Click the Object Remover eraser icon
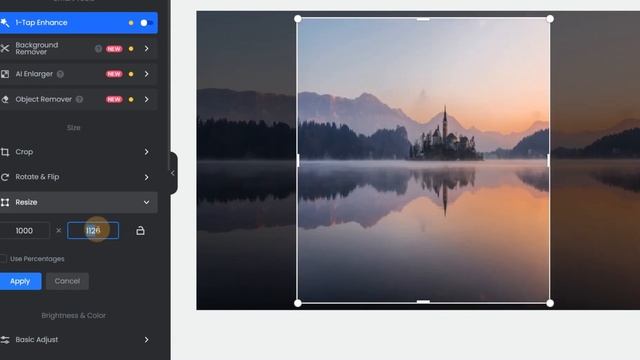Image resolution: width=640 pixels, height=360 pixels. pyautogui.click(x=5, y=99)
